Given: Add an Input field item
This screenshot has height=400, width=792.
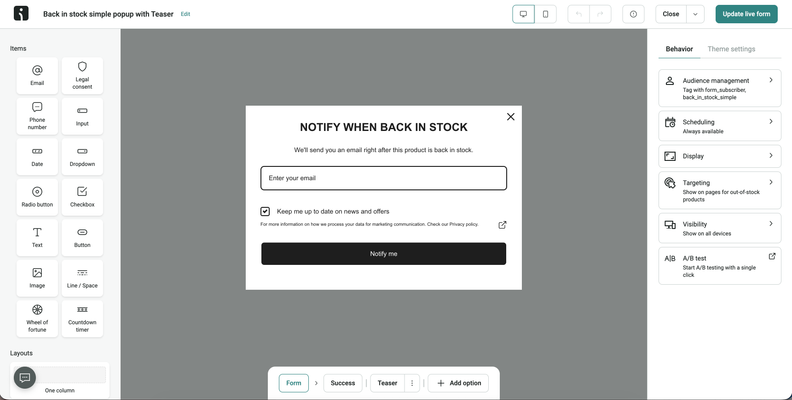Looking at the screenshot, I should [82, 116].
